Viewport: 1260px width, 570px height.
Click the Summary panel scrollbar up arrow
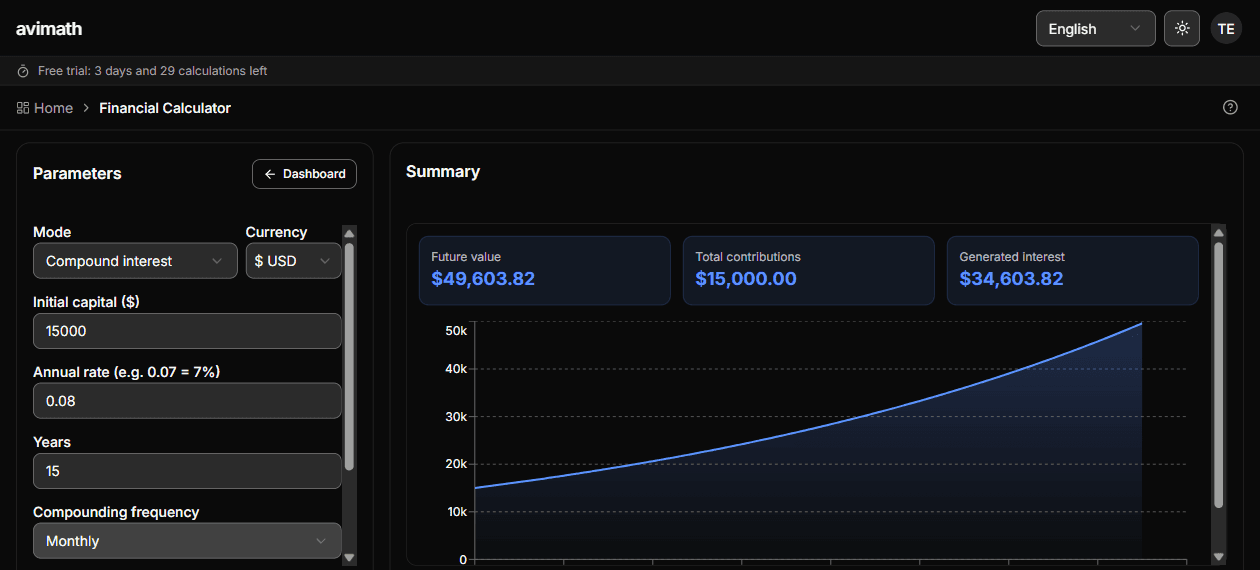coord(1218,232)
